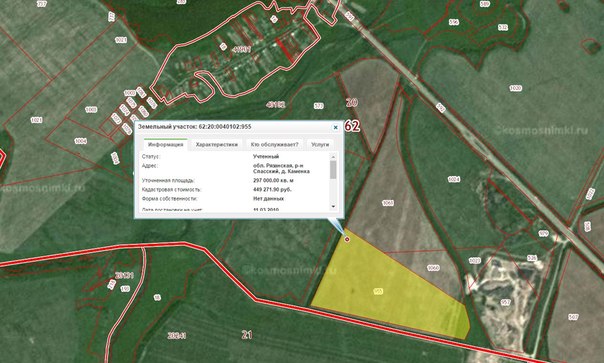Click parcel label 1004 on map
This screenshot has height=363, width=604.
coord(81,141)
